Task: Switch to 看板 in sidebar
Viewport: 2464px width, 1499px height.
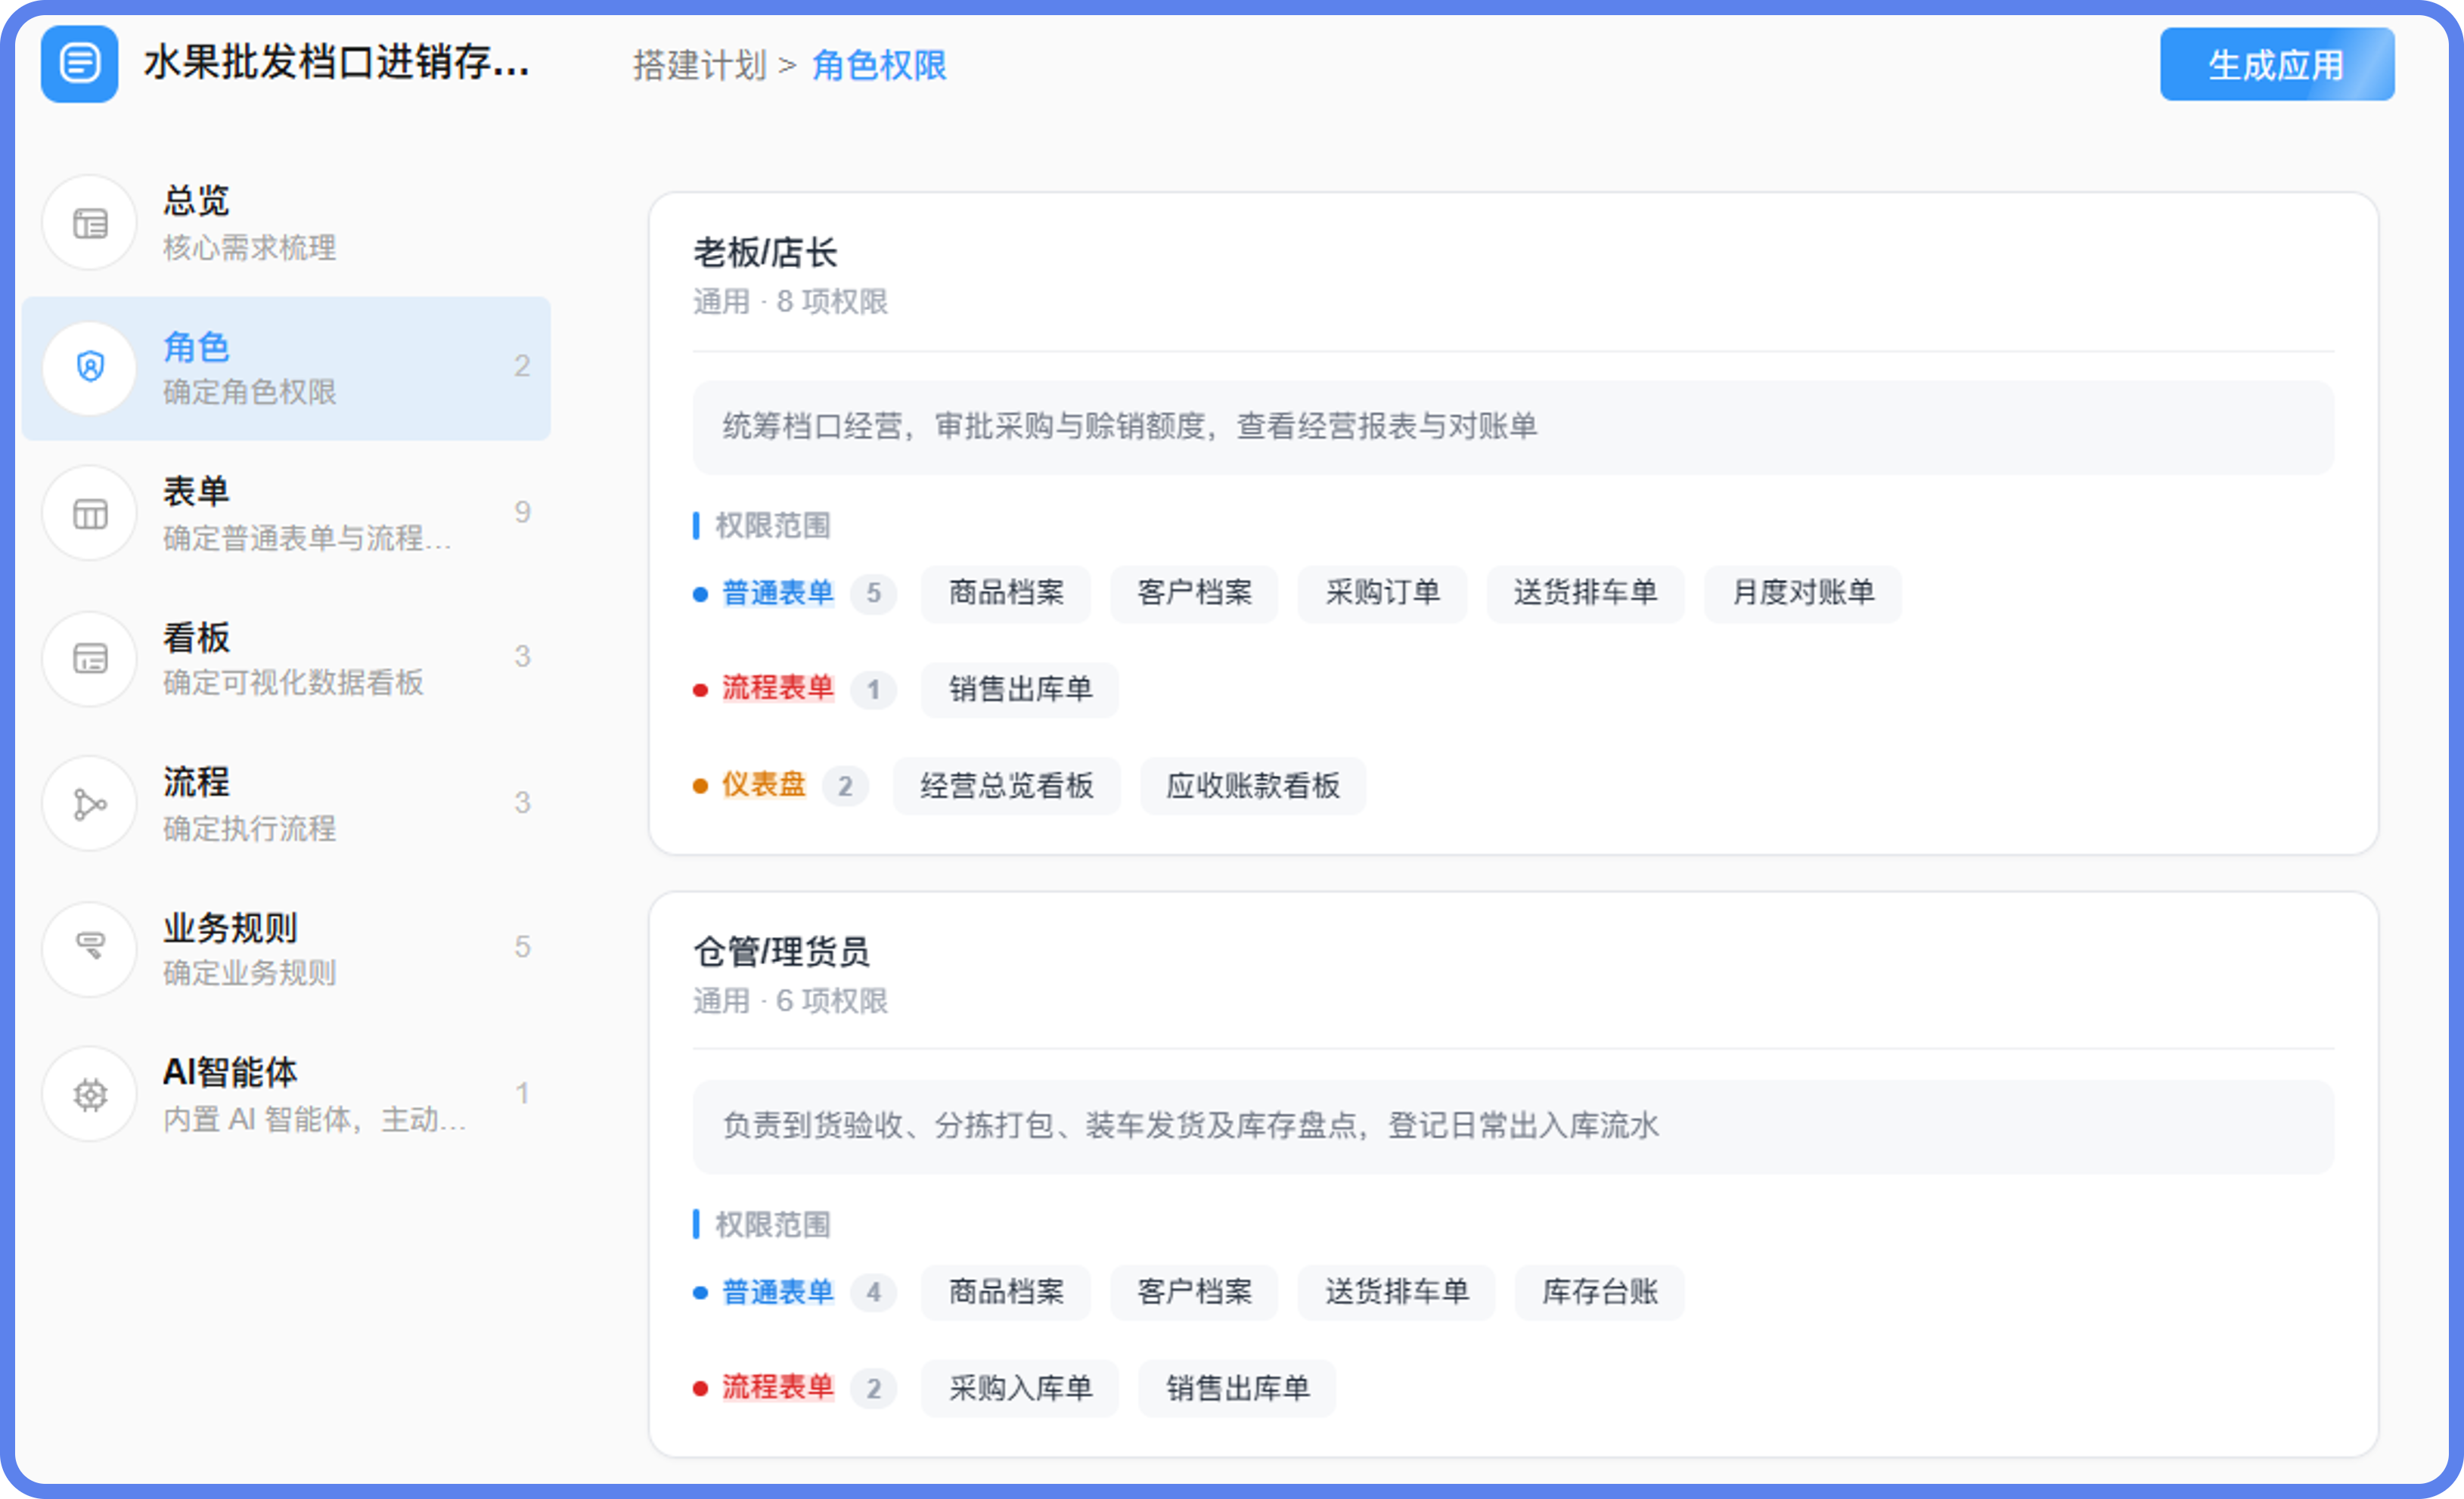Action: pos(286,659)
